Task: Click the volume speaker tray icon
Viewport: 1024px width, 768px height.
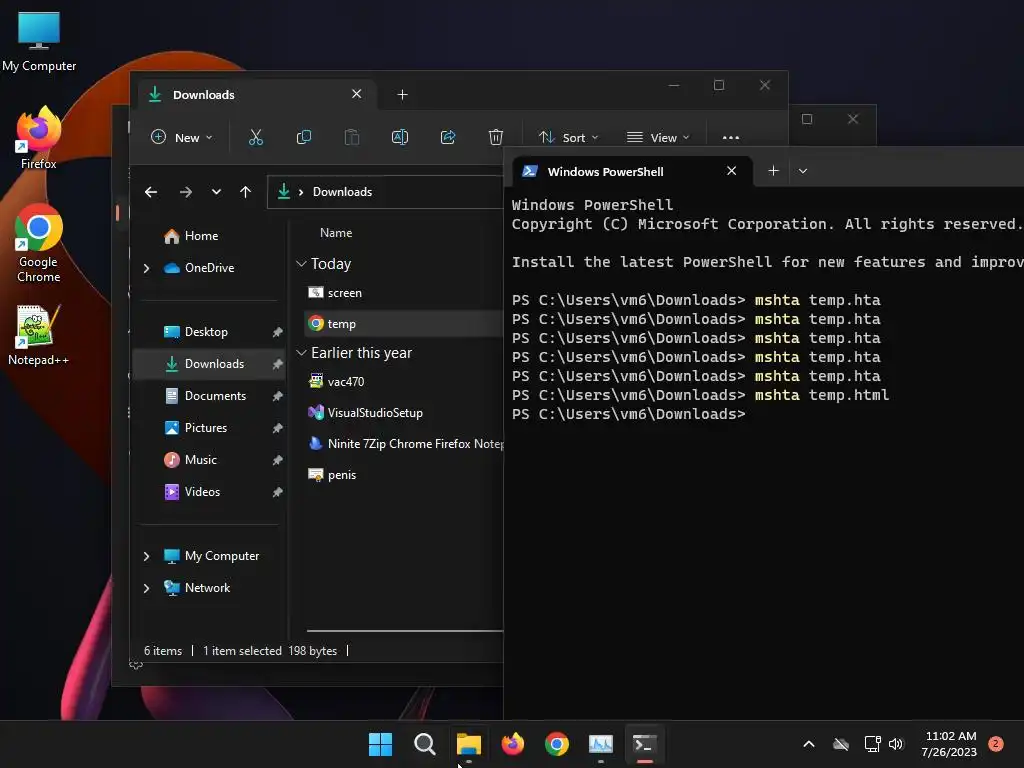Action: (896, 744)
